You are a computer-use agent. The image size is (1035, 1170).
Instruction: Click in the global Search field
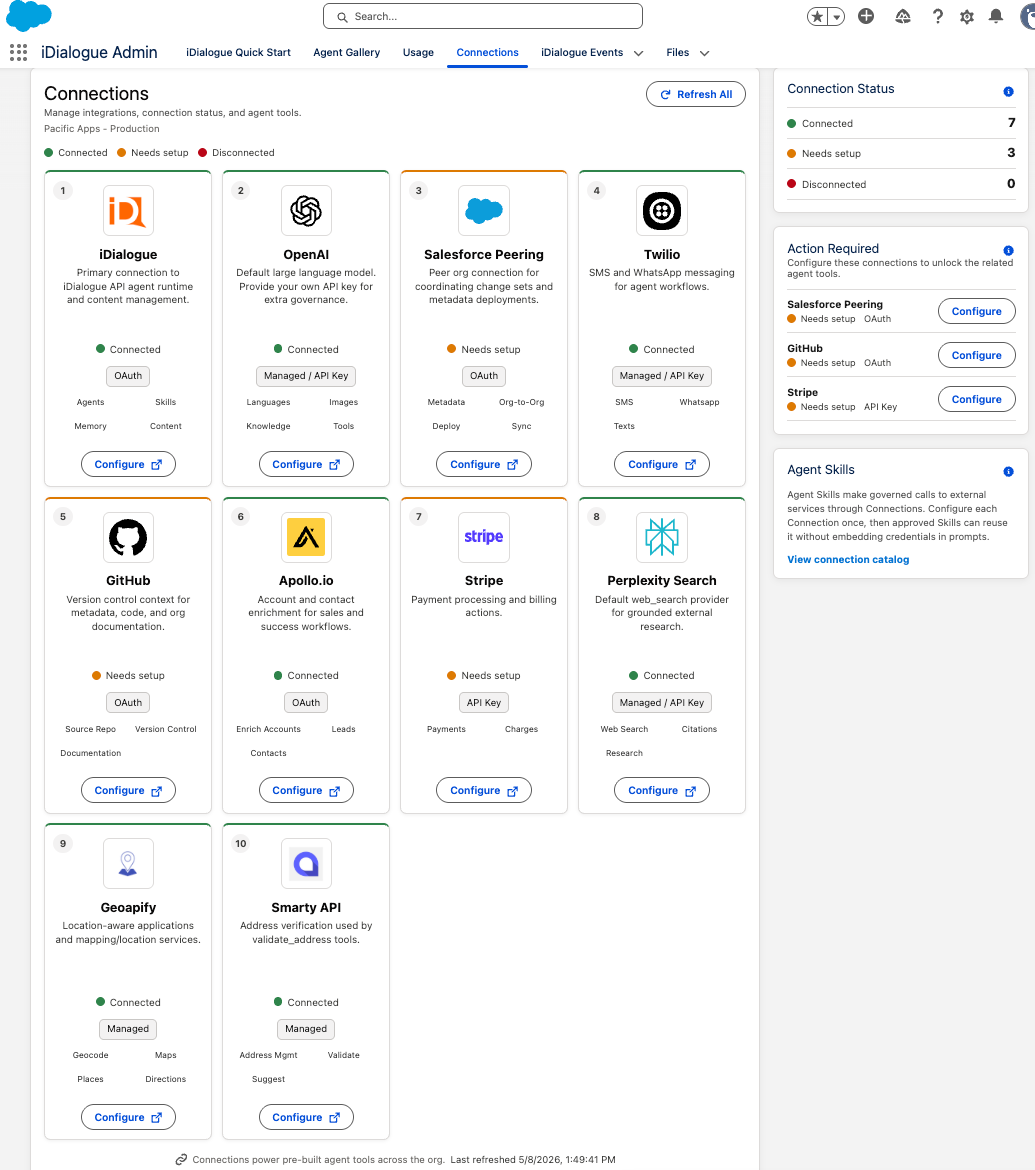tap(483, 16)
